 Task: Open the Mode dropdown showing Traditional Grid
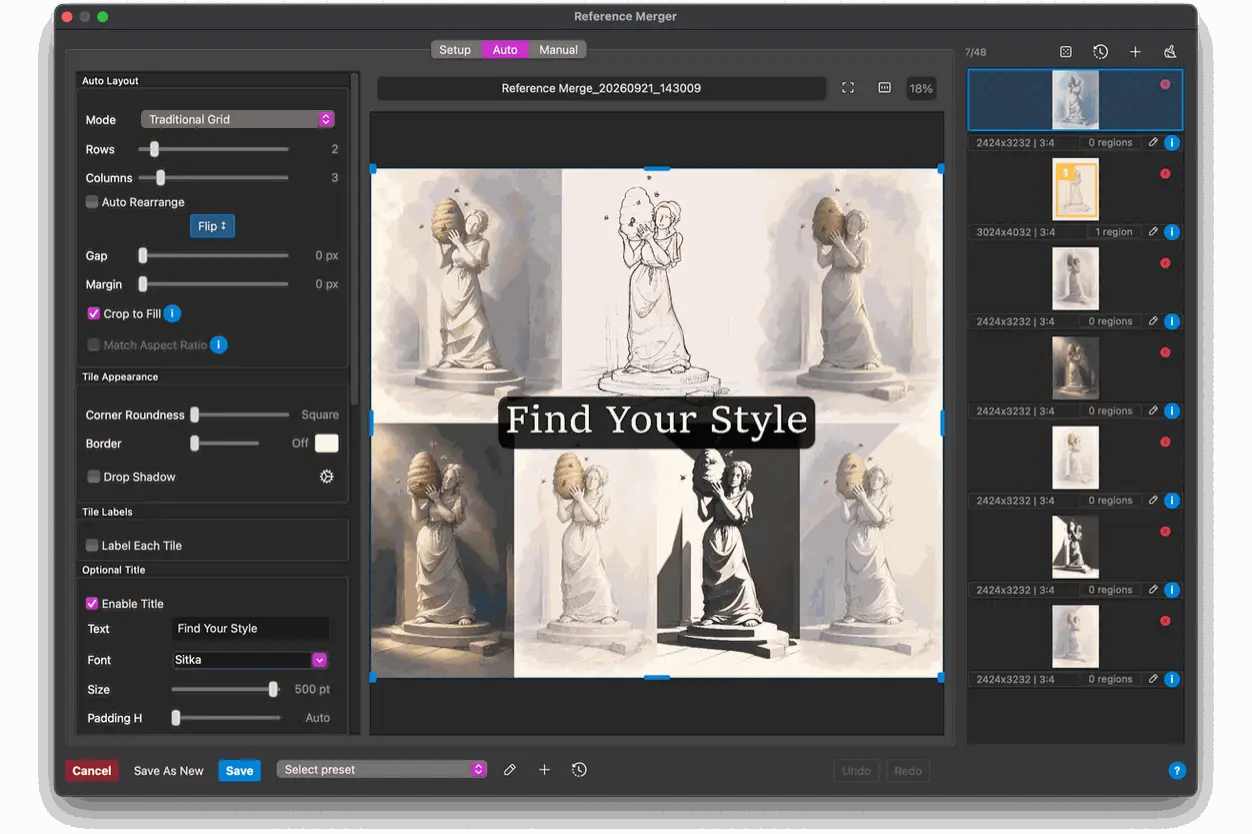coord(237,119)
